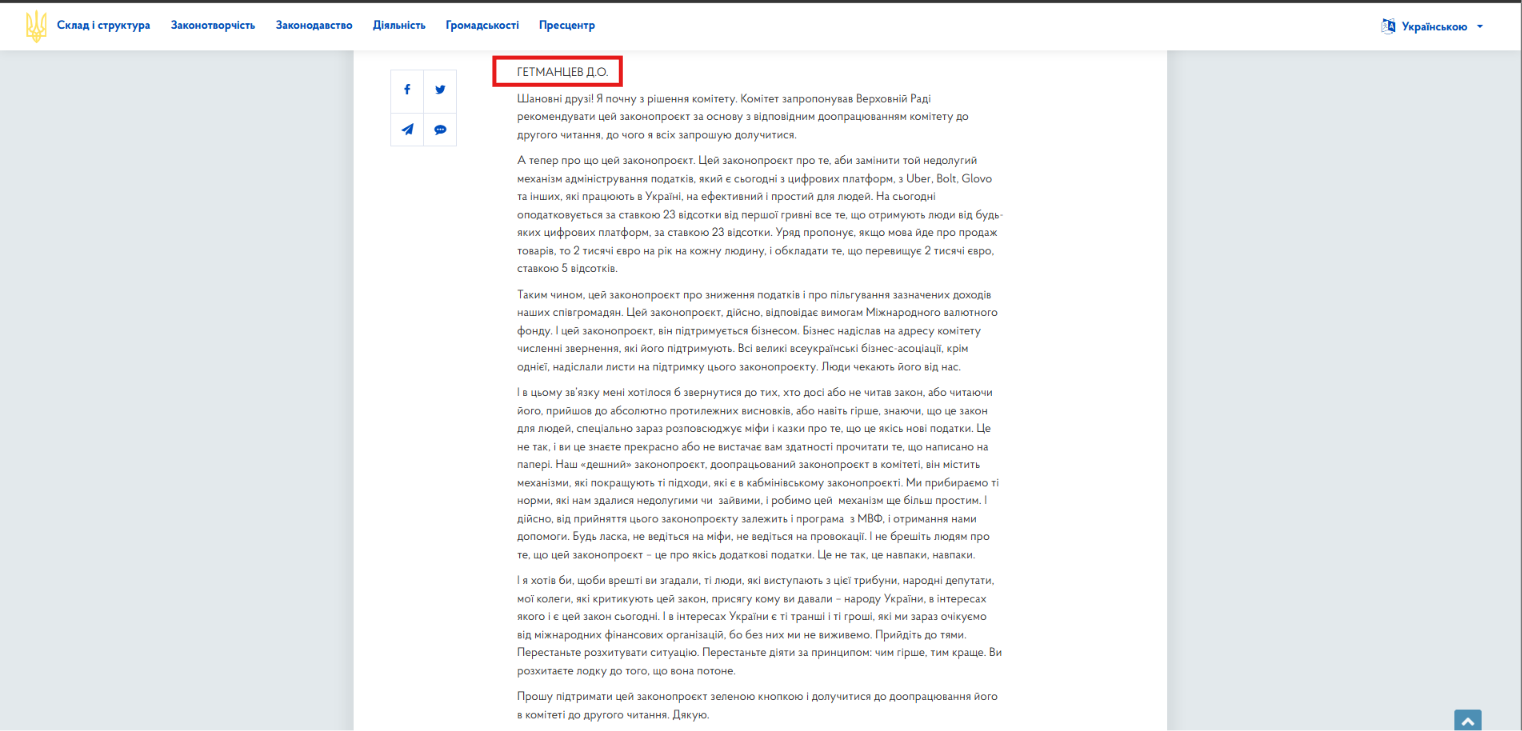The width and height of the screenshot is (1522, 731).
Task: Click the paragraph starting with Шановні друзі
Action: point(743,116)
